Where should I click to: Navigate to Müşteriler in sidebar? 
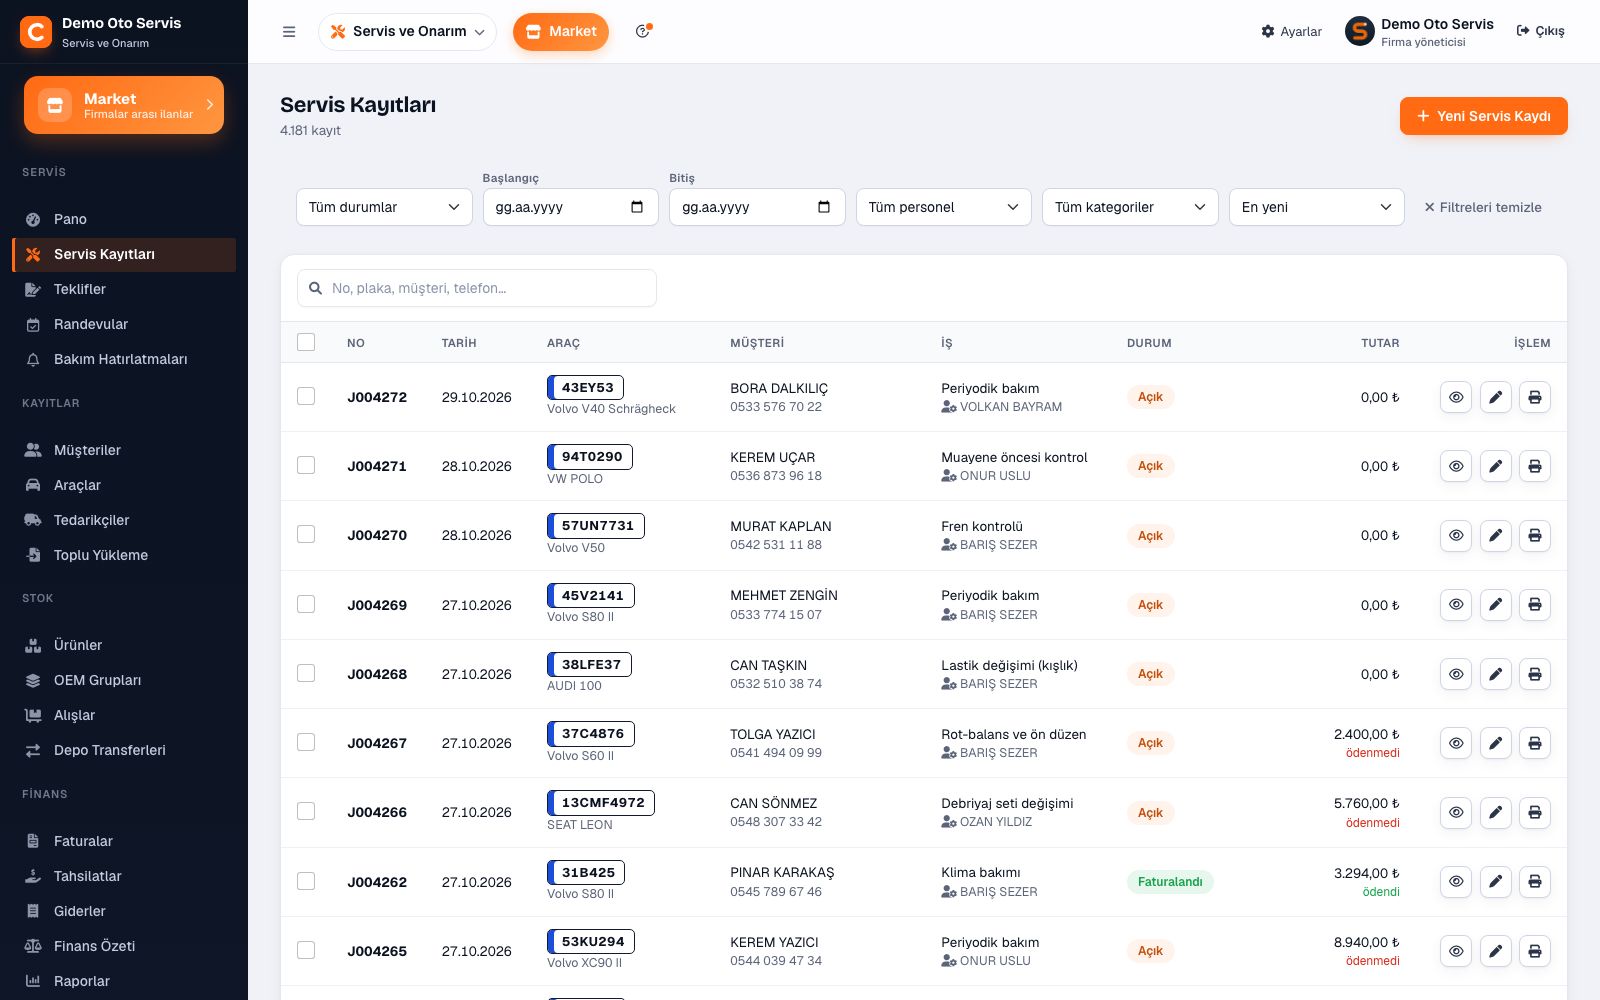coord(124,450)
